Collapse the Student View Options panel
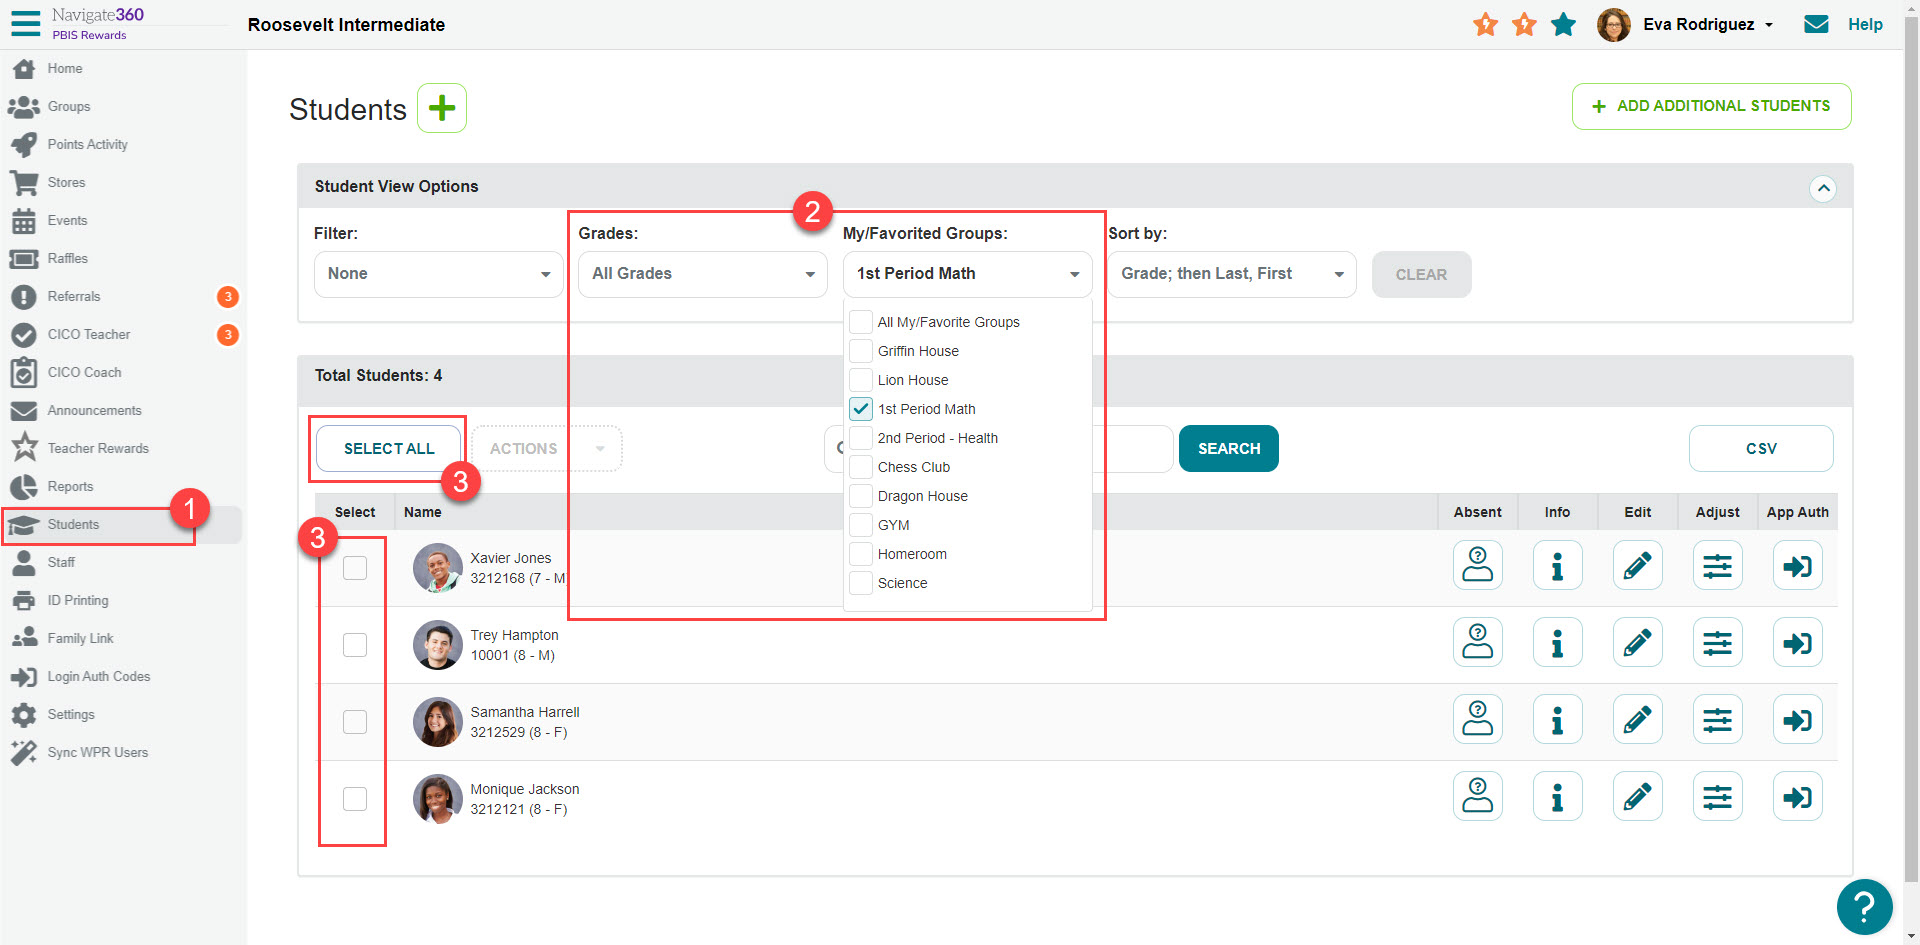The image size is (1920, 945). [1824, 188]
